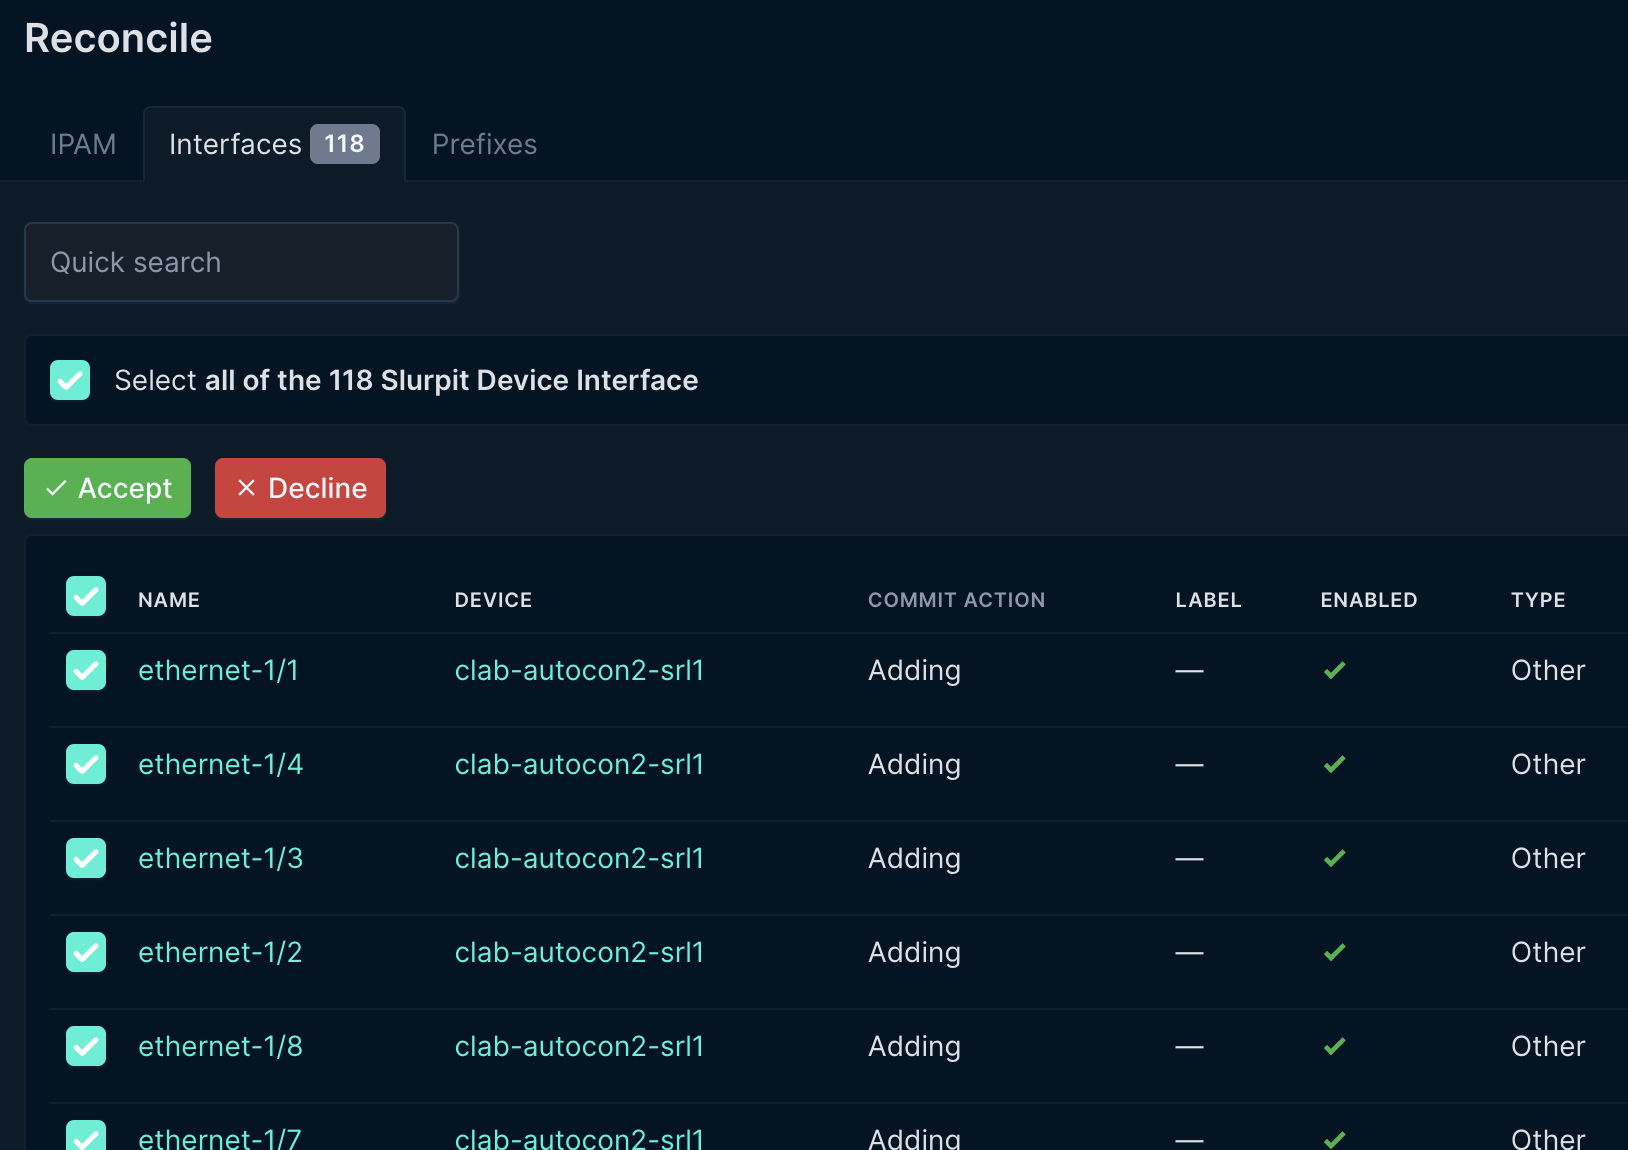Uncheck the select-all checkbox in table header
The height and width of the screenshot is (1150, 1628).
86,596
